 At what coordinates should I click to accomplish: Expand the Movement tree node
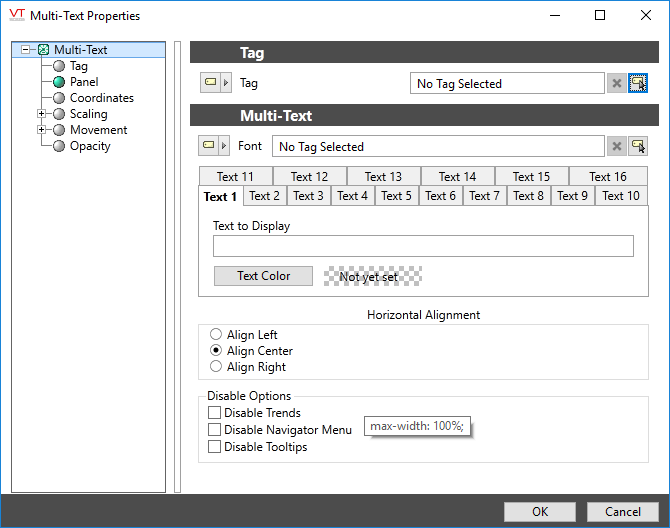point(41,130)
